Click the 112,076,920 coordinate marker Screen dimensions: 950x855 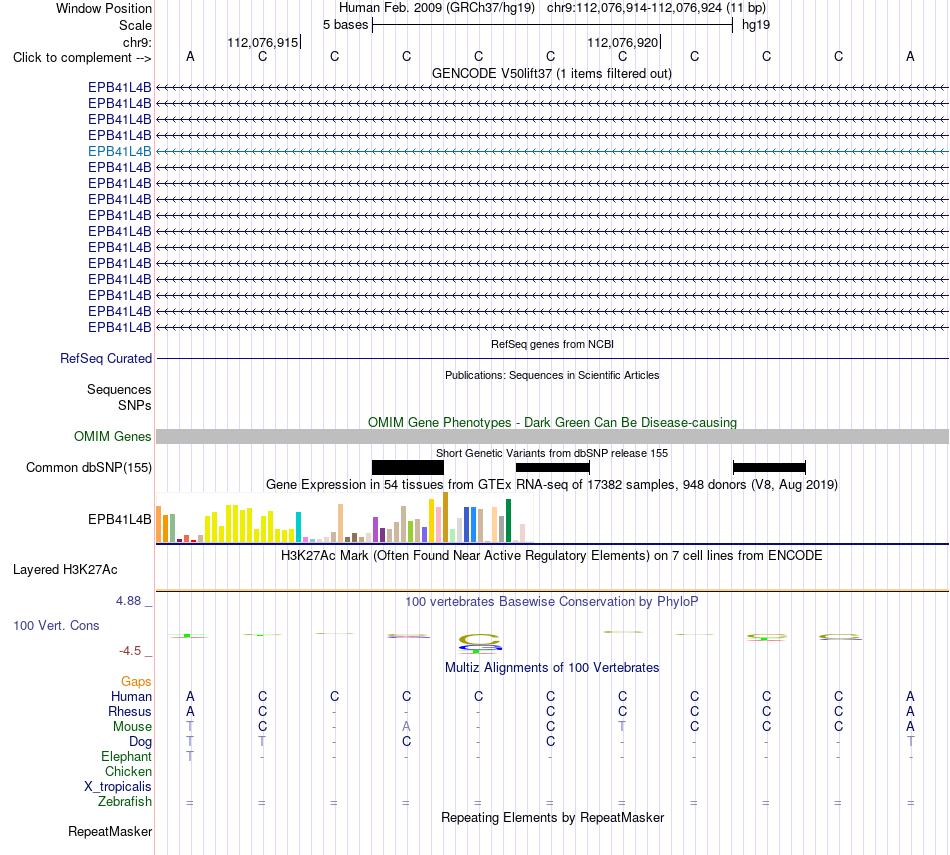[x=623, y=42]
